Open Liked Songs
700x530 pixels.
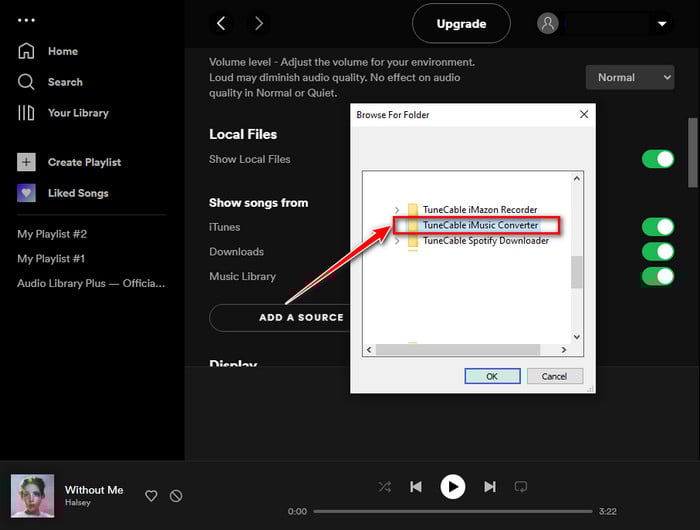point(78,193)
